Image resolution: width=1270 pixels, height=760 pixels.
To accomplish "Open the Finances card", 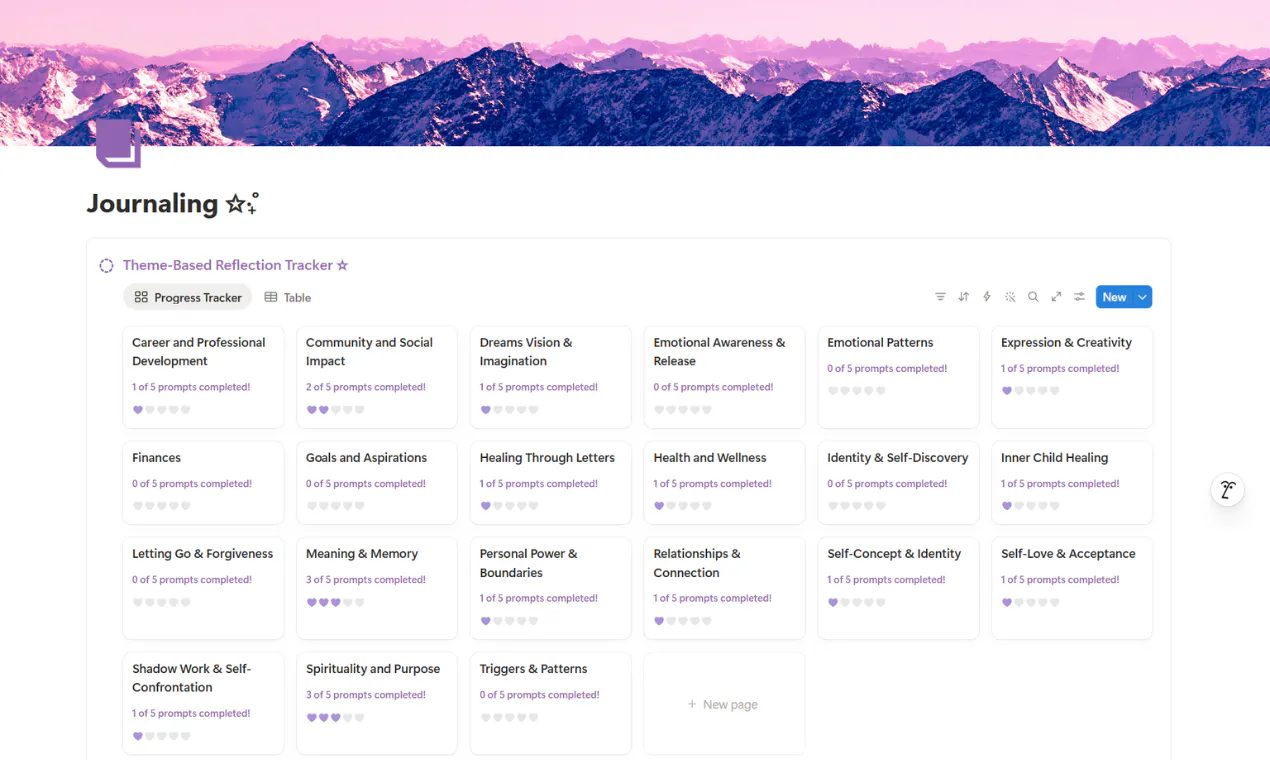I will coord(203,483).
